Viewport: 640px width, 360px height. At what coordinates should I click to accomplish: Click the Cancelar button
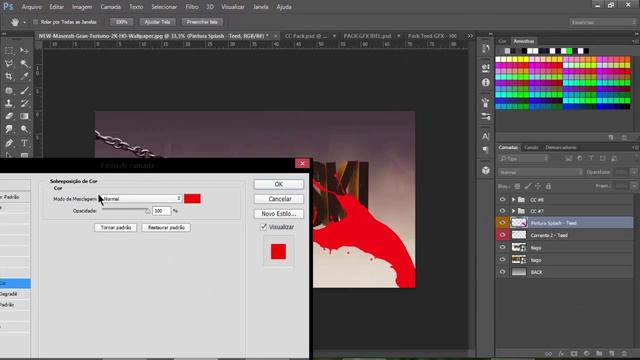coord(279,199)
